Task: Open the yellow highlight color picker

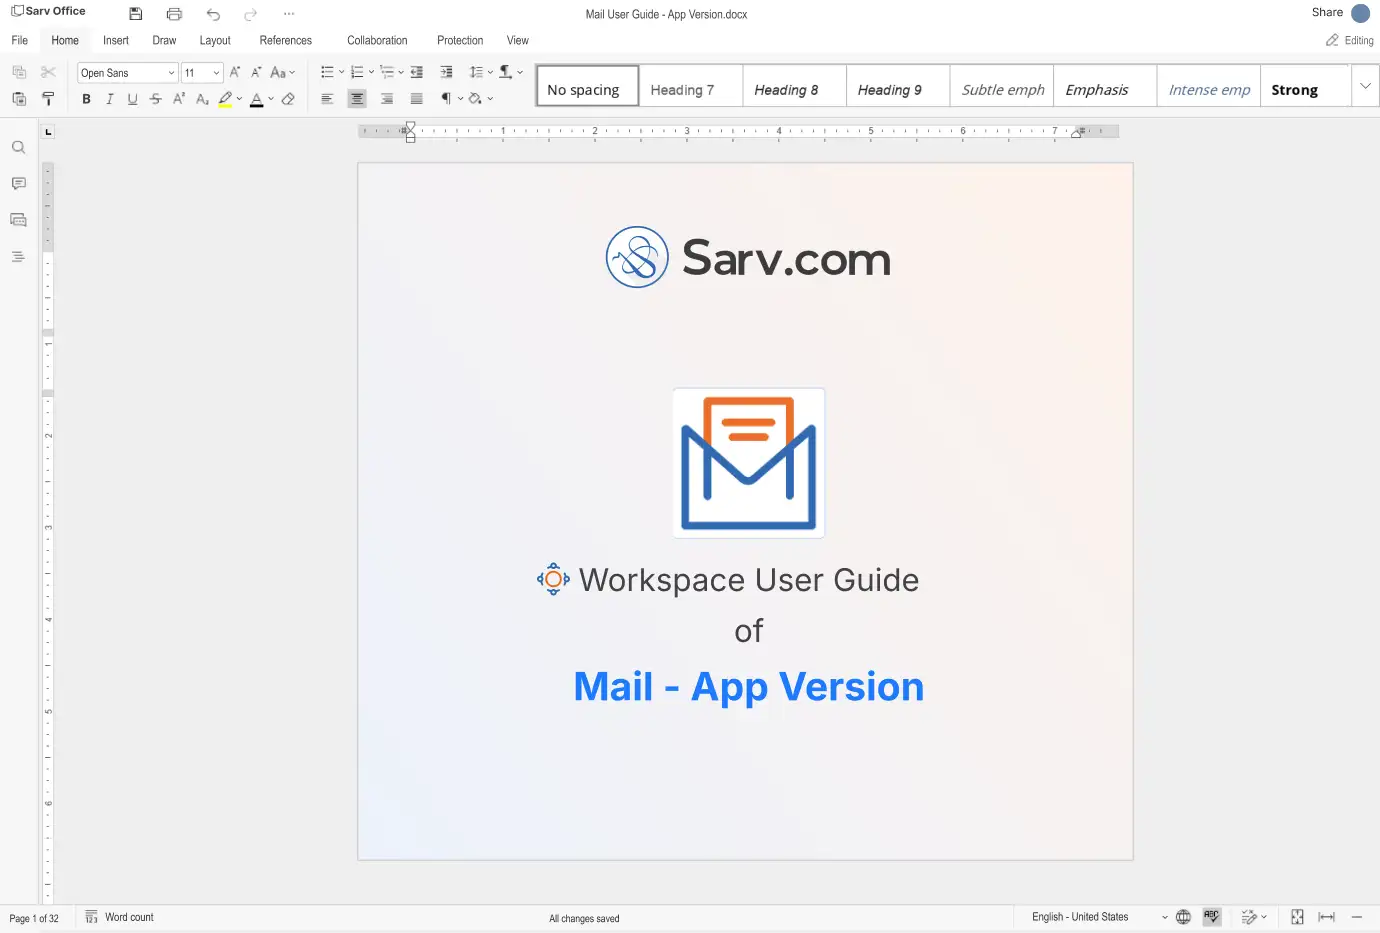Action: 239,99
